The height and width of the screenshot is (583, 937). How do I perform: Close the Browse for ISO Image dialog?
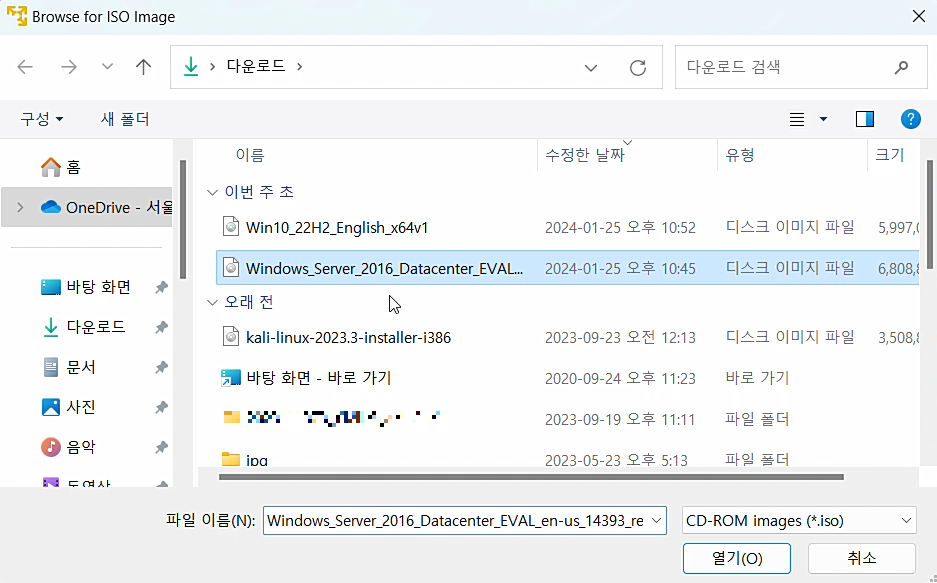pyautogui.click(x=919, y=16)
